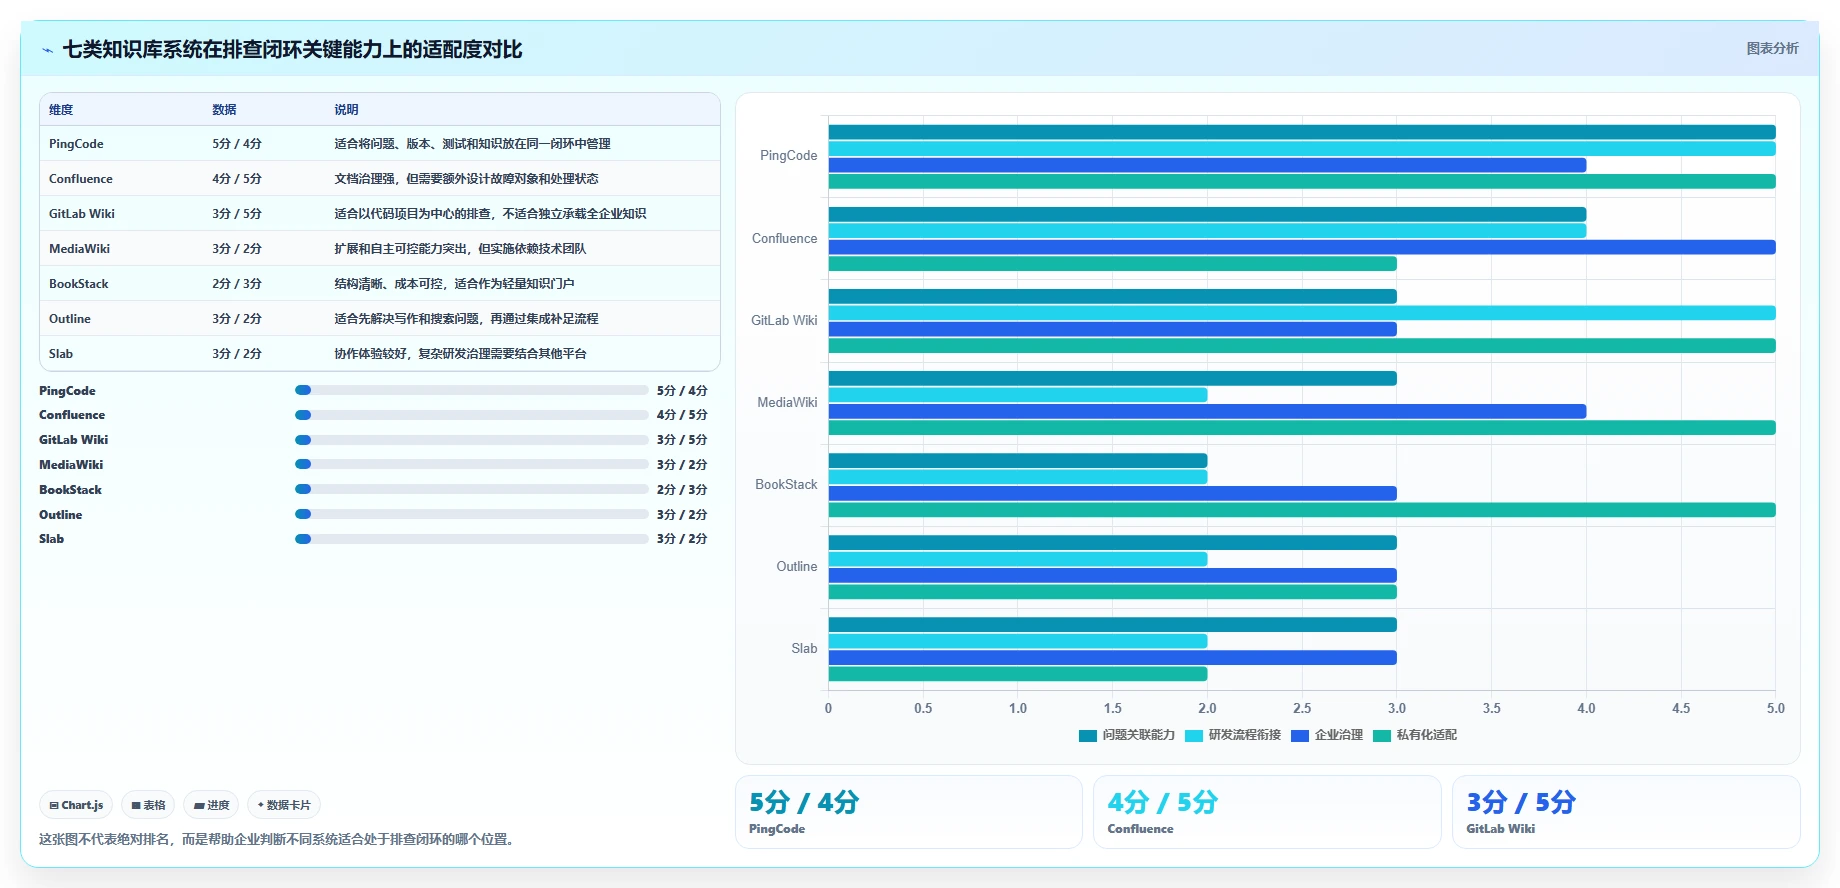Viewport: 1840px width, 888px height.
Task: Click the Slab progress bar
Action: [x=472, y=539]
